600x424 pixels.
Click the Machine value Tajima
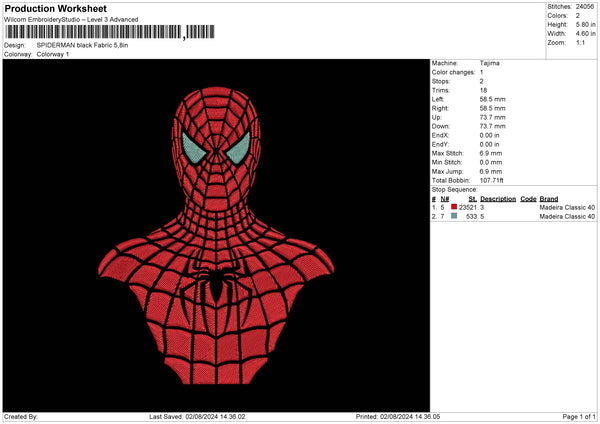coord(490,63)
